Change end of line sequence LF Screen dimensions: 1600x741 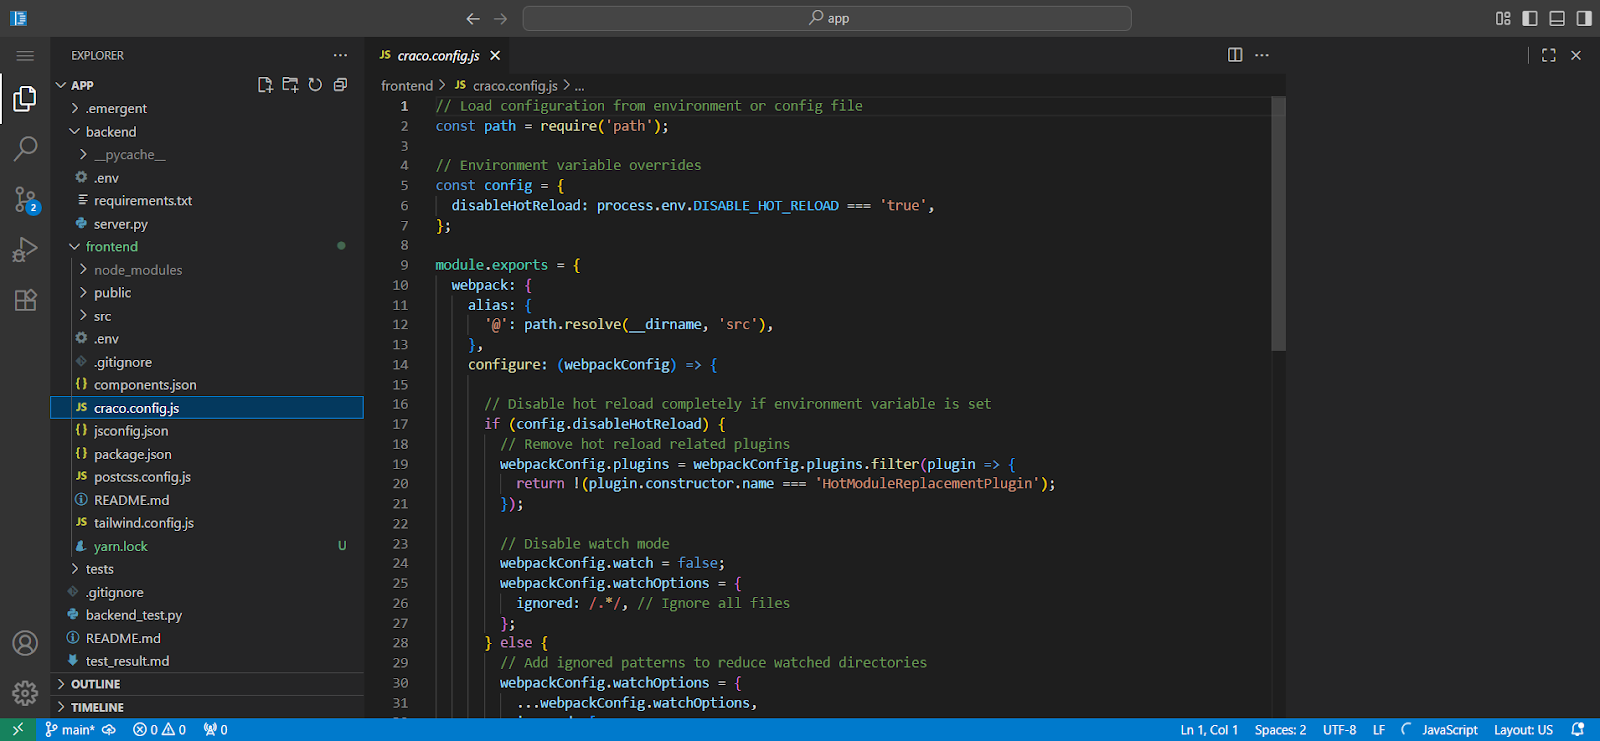point(1378,730)
